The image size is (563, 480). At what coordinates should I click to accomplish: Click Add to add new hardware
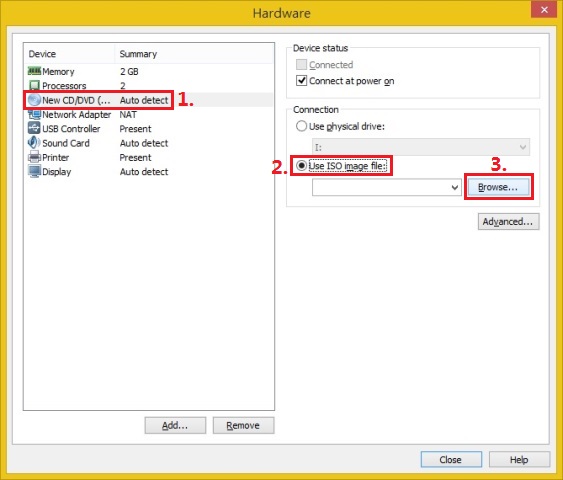point(175,425)
